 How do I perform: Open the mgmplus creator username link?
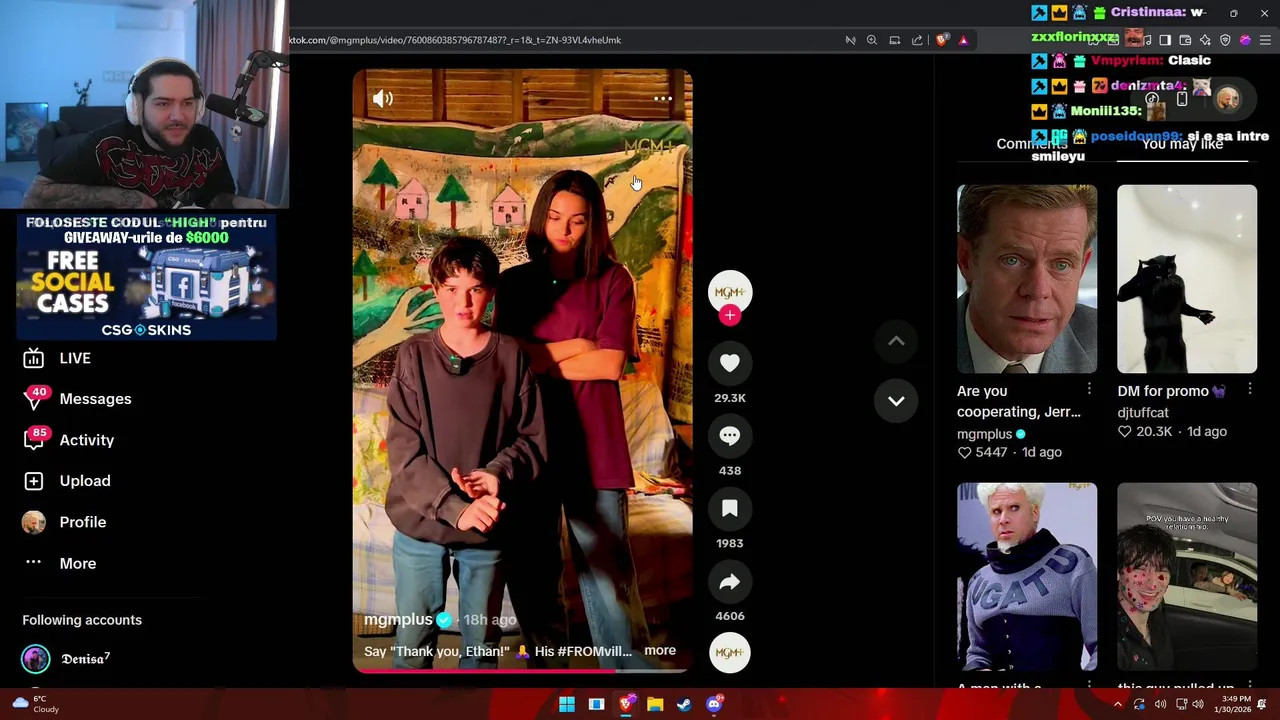tap(398, 619)
